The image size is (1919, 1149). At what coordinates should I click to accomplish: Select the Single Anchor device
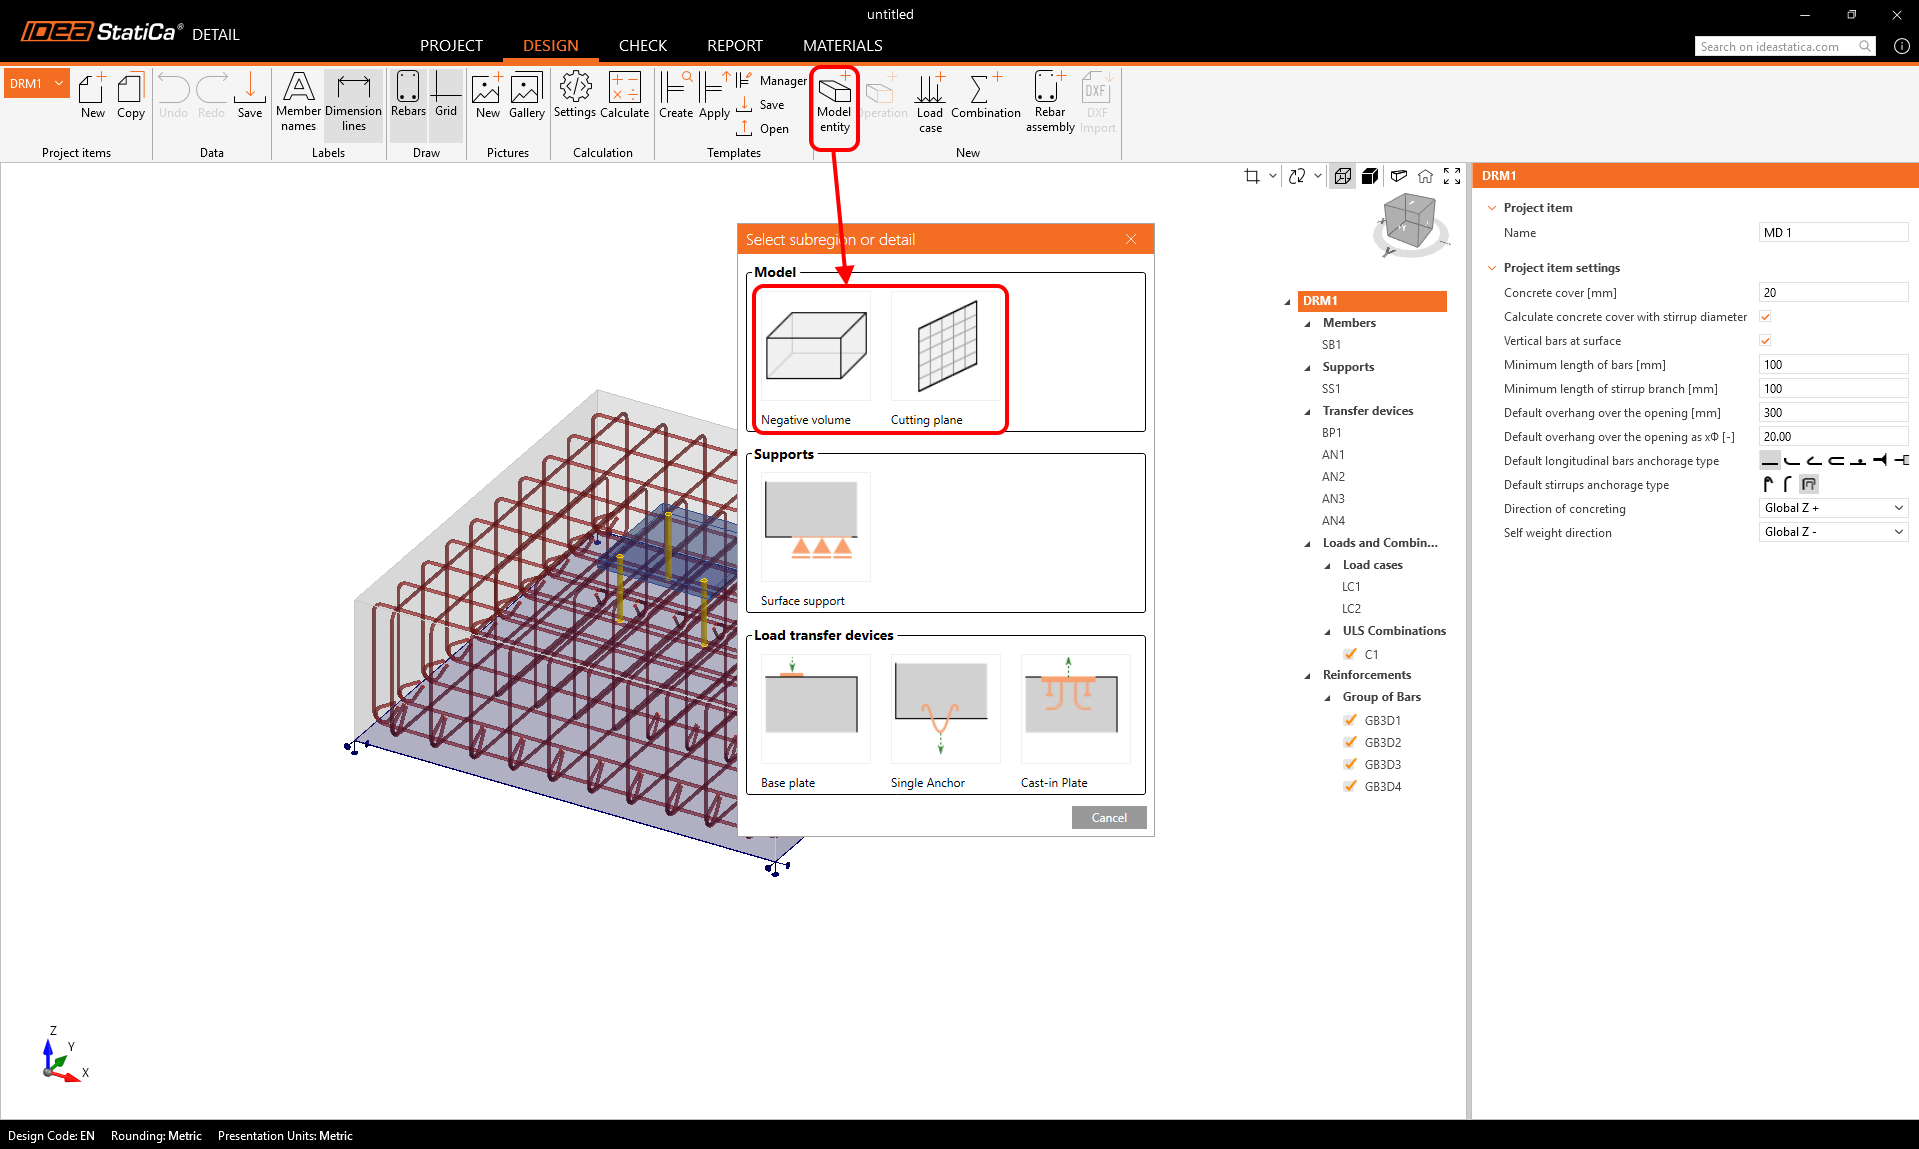click(944, 710)
